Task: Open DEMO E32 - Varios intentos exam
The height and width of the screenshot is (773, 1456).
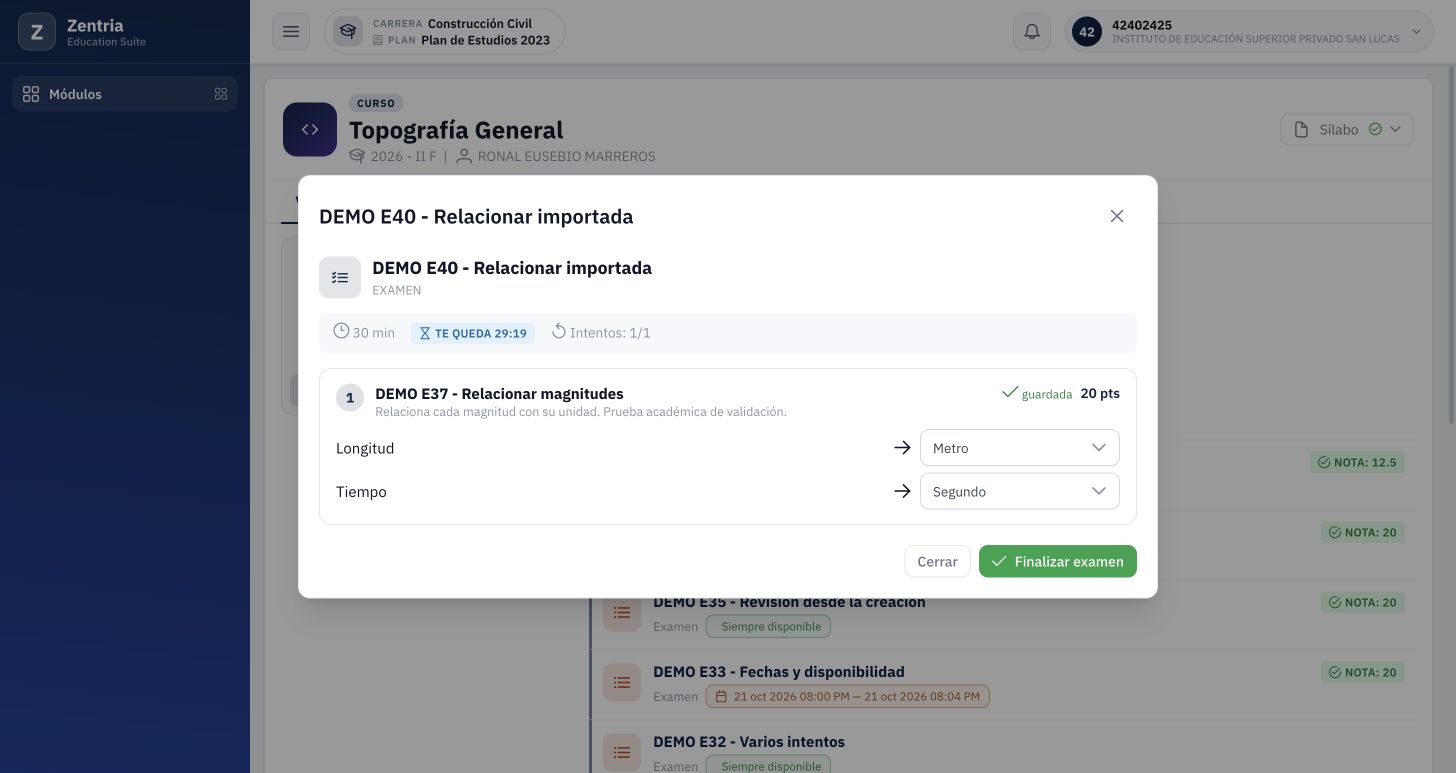Action: coord(749,742)
